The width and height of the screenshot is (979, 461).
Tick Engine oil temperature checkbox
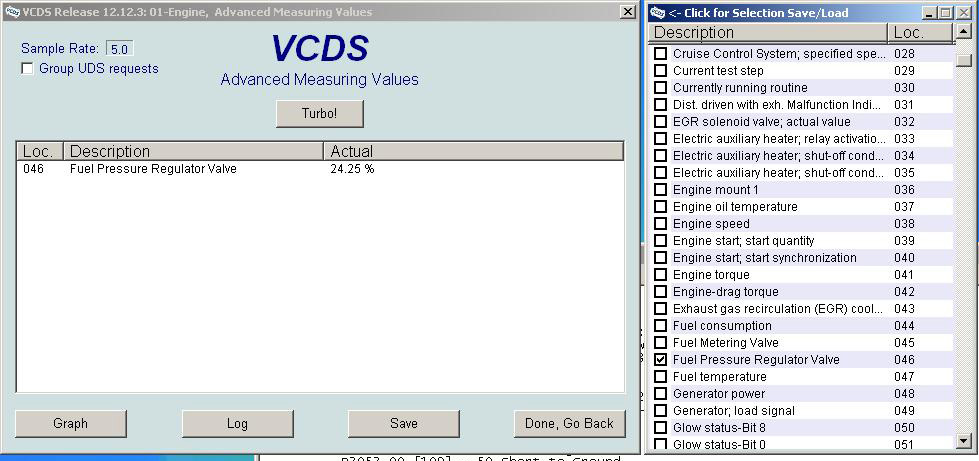click(x=660, y=207)
